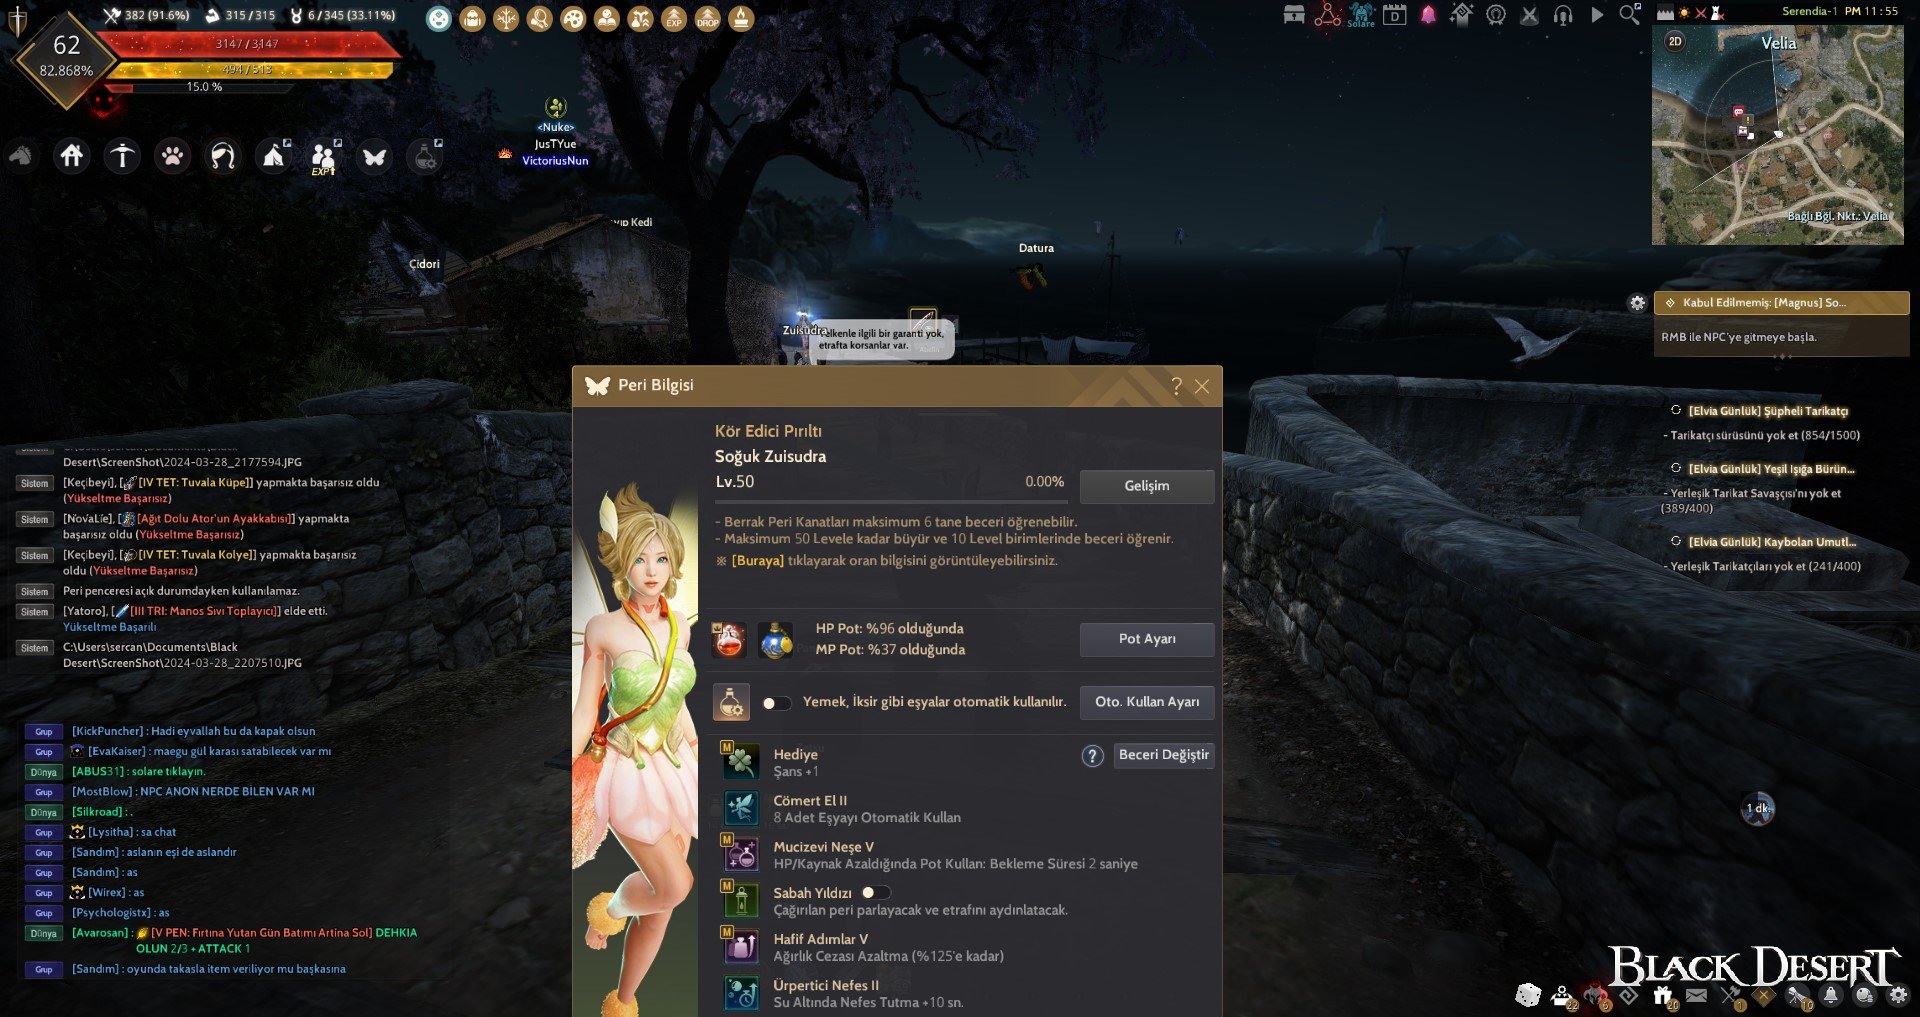Open Oto. Kullan Ayarı settings
1920x1017 pixels.
pyautogui.click(x=1147, y=702)
